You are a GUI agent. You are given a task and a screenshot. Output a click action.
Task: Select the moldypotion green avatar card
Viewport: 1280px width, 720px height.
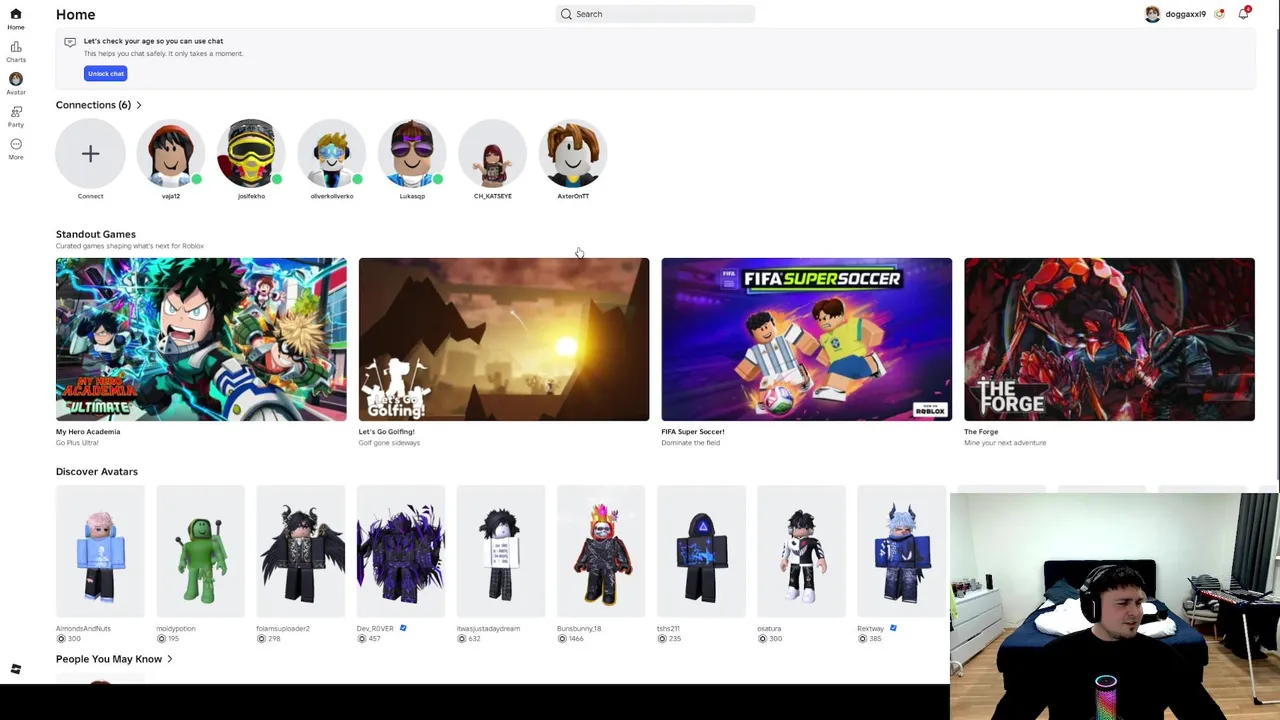[x=200, y=553]
